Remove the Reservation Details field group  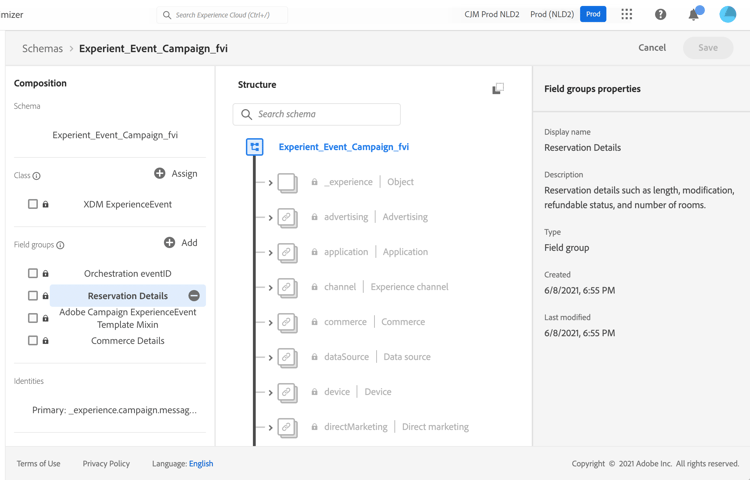[194, 296]
